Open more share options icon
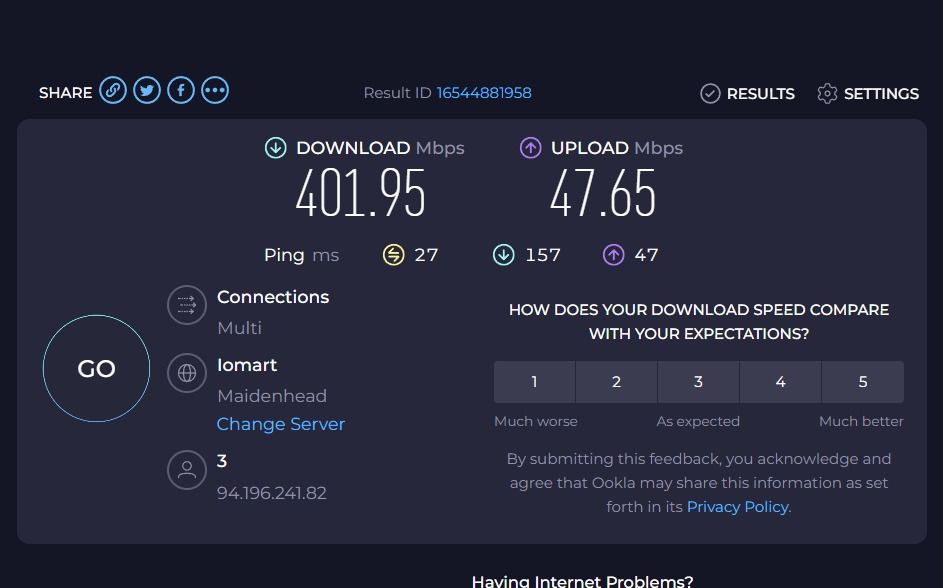The height and width of the screenshot is (588, 943). [215, 91]
